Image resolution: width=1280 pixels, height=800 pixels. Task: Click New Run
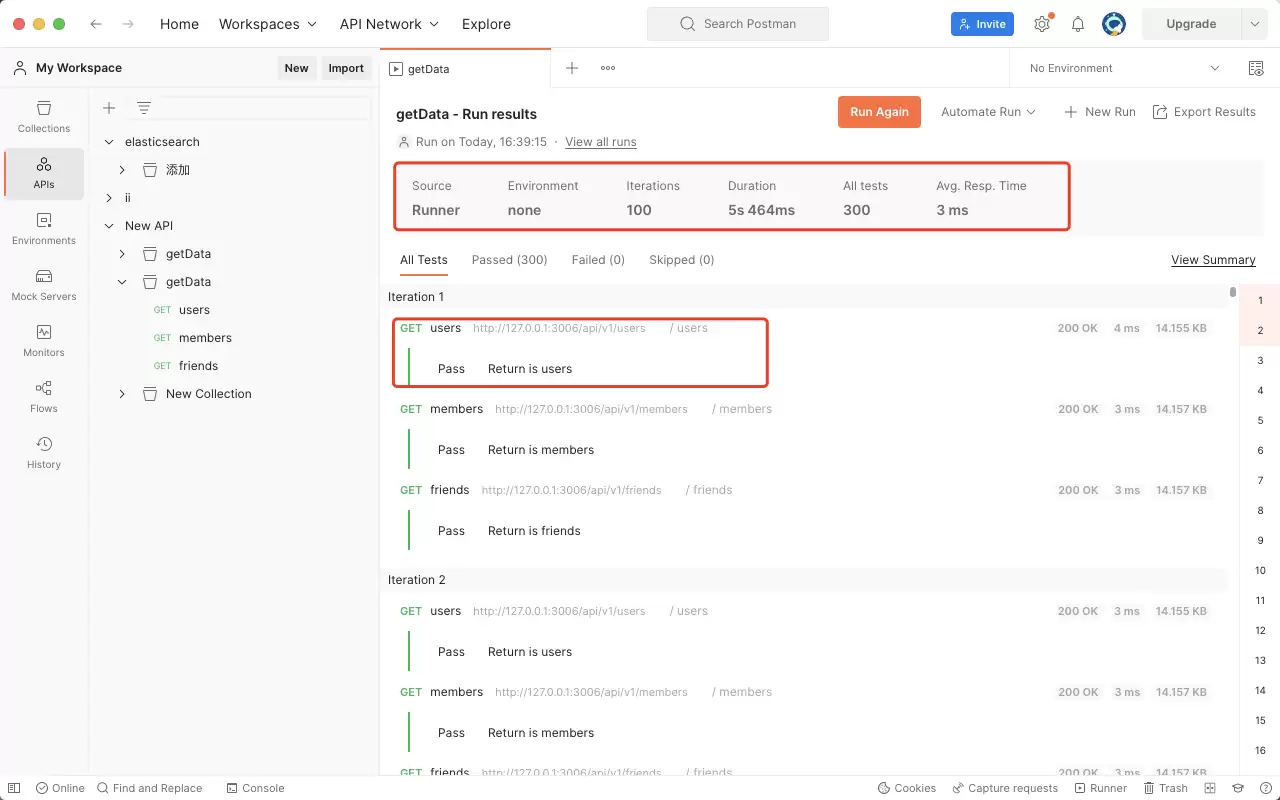[1099, 112]
